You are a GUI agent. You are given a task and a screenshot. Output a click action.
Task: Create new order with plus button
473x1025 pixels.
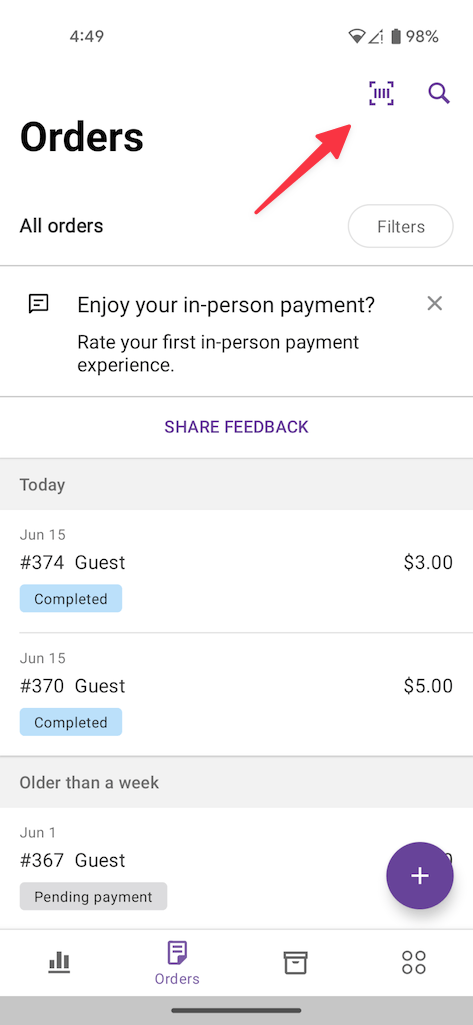419,875
